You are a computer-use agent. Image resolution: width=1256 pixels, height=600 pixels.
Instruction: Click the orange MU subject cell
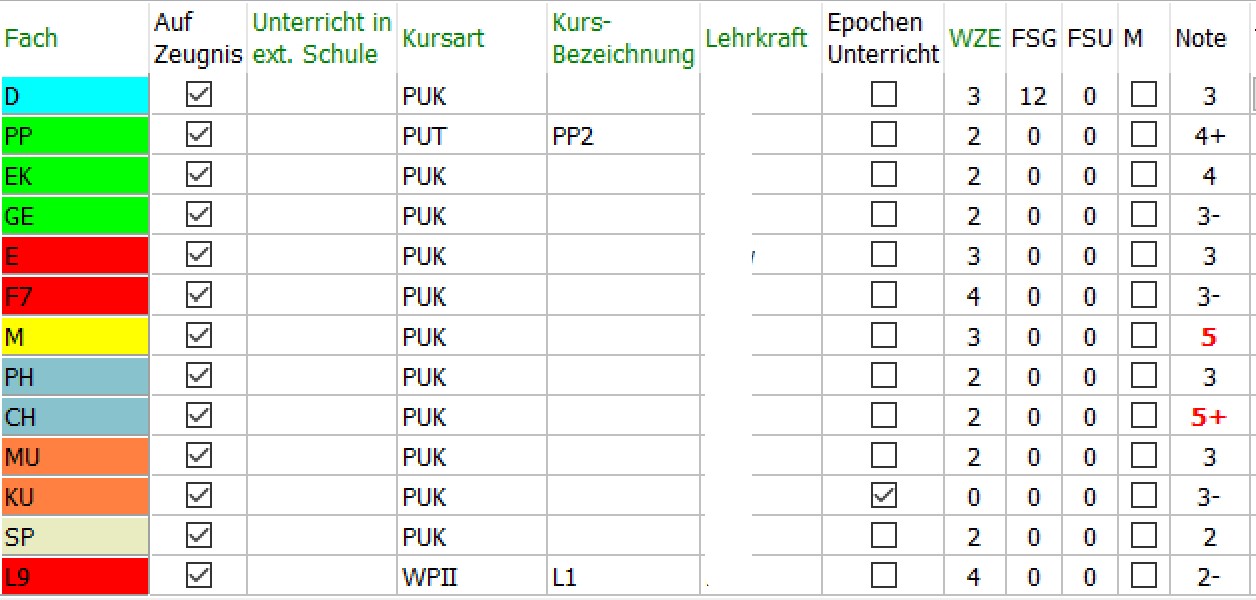tap(75, 456)
